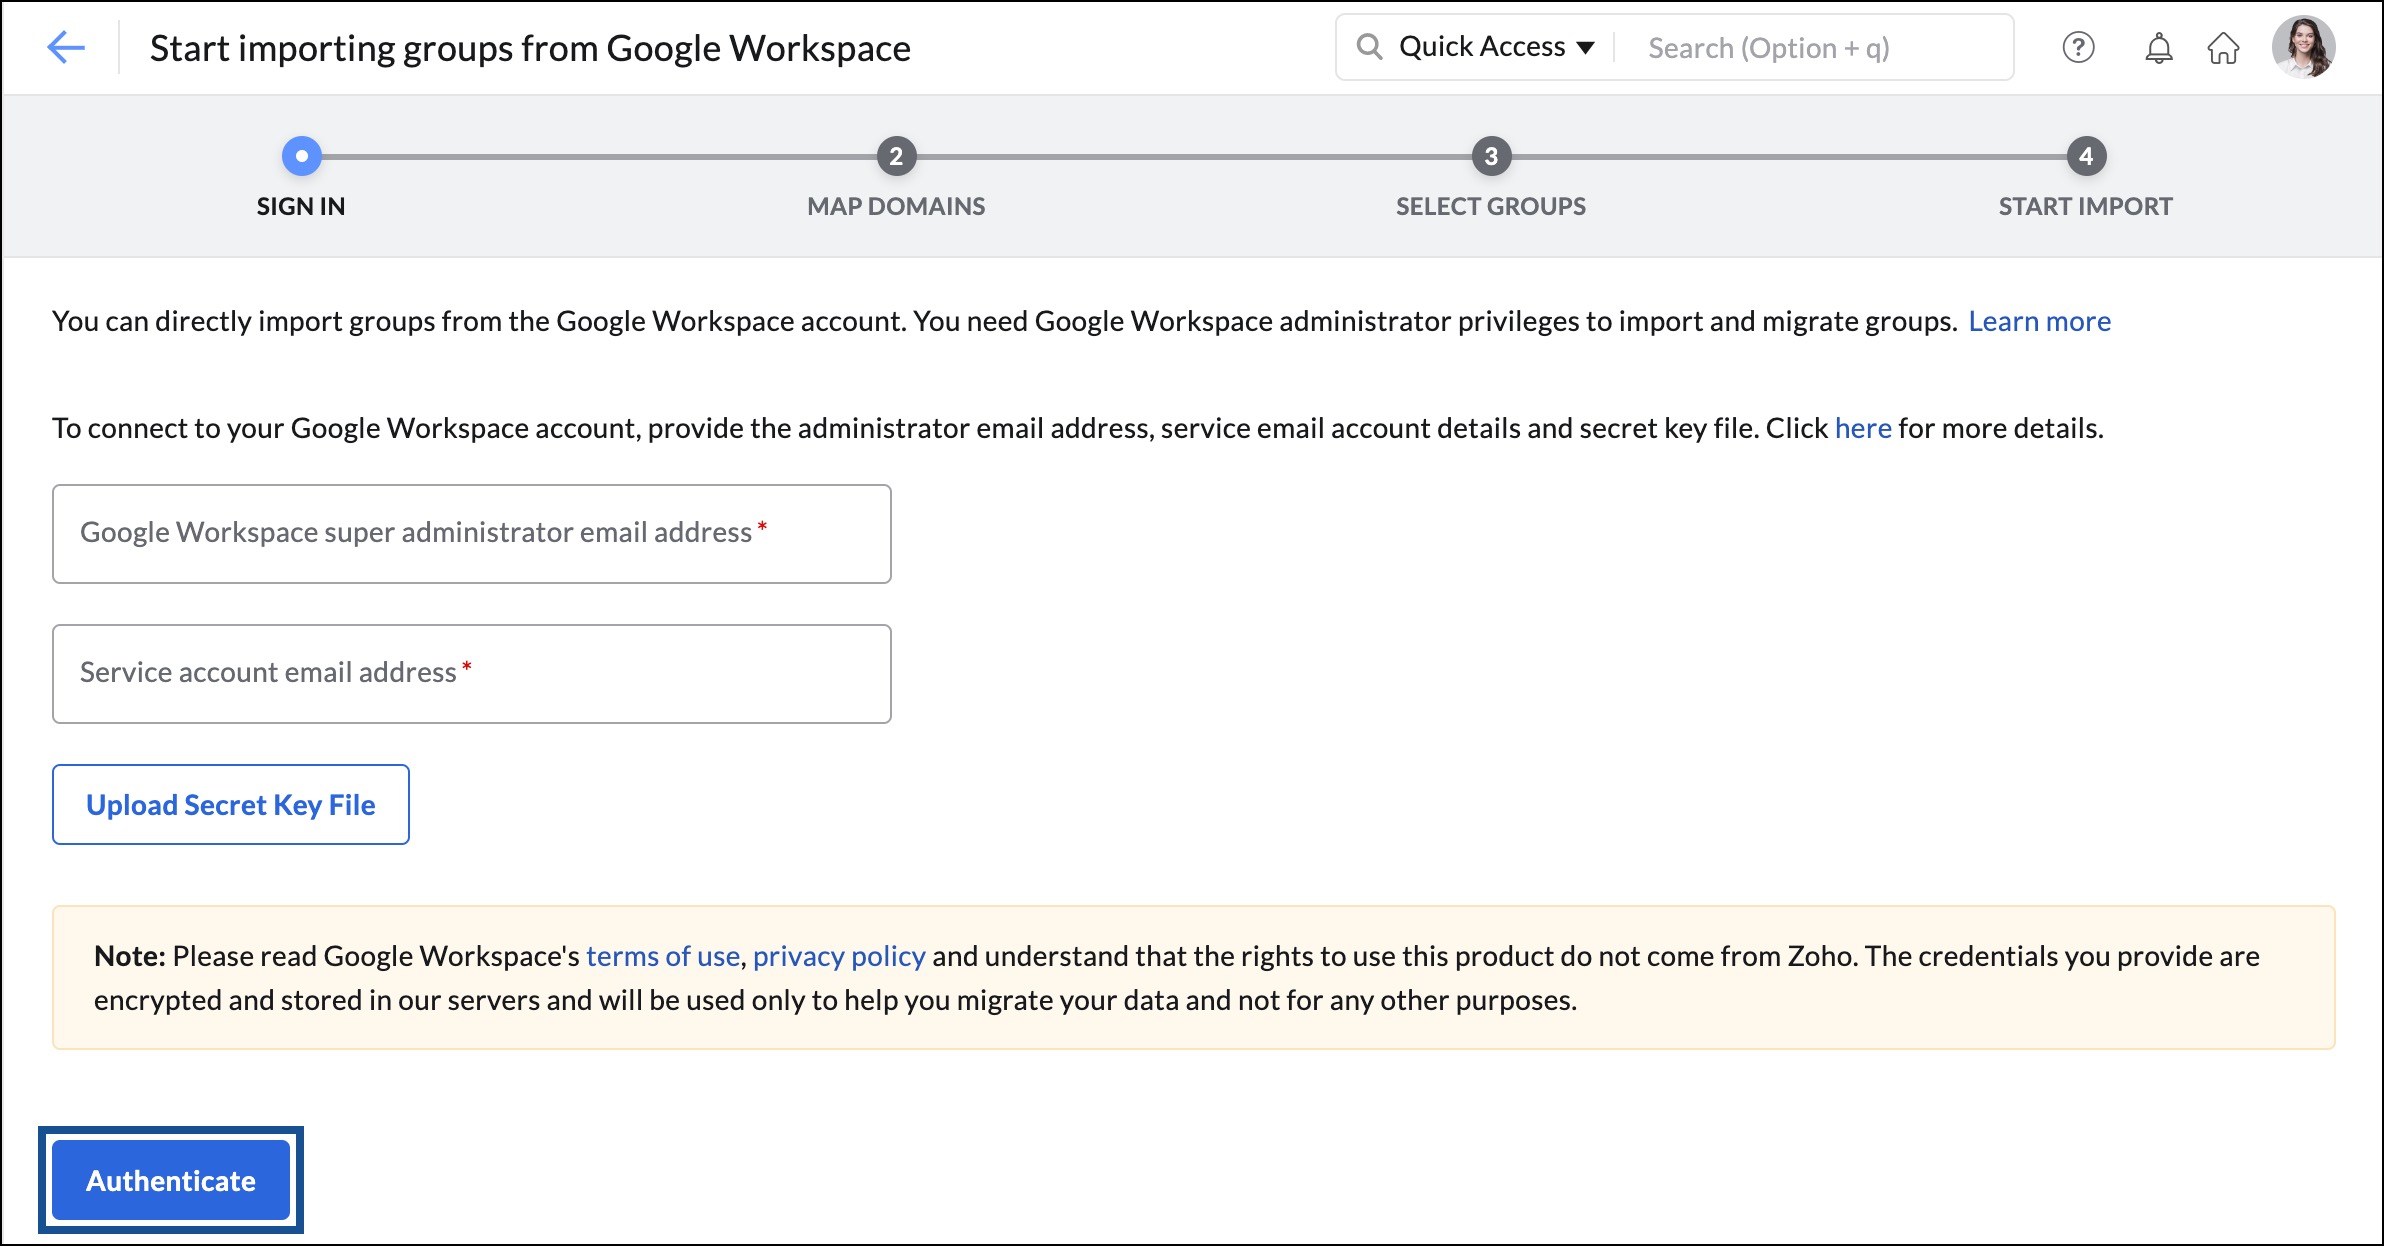
Task: Click Google Workspace super administrator email field
Action: [x=471, y=532]
